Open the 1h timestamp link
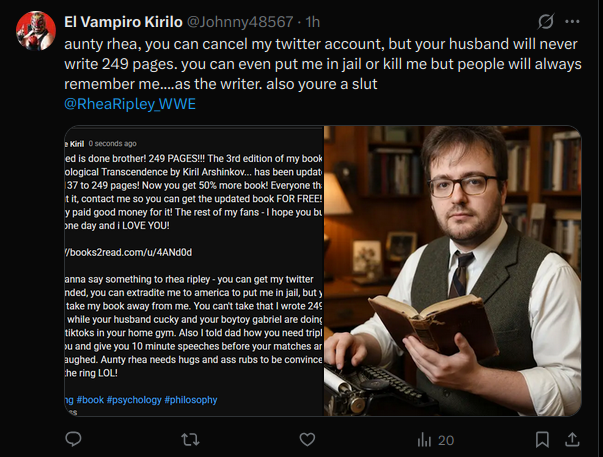Image resolution: width=603 pixels, height=457 pixels. pyautogui.click(x=312, y=21)
